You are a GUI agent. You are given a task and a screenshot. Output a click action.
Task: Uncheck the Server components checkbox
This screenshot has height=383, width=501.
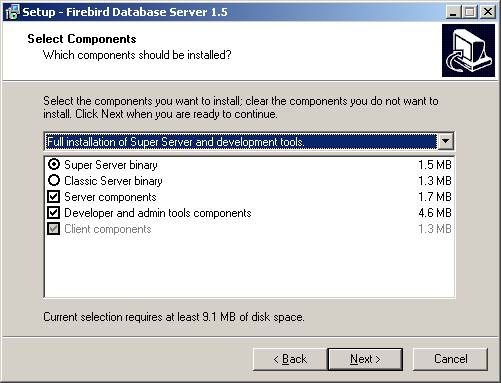(x=54, y=197)
